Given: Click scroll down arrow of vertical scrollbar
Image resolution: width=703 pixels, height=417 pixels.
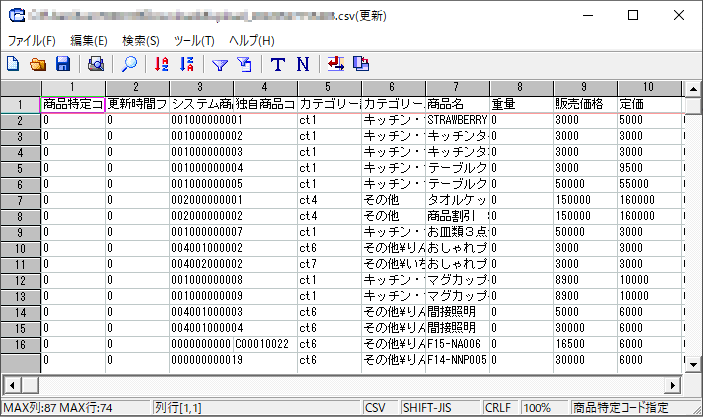Looking at the screenshot, I should pyautogui.click(x=693, y=365).
